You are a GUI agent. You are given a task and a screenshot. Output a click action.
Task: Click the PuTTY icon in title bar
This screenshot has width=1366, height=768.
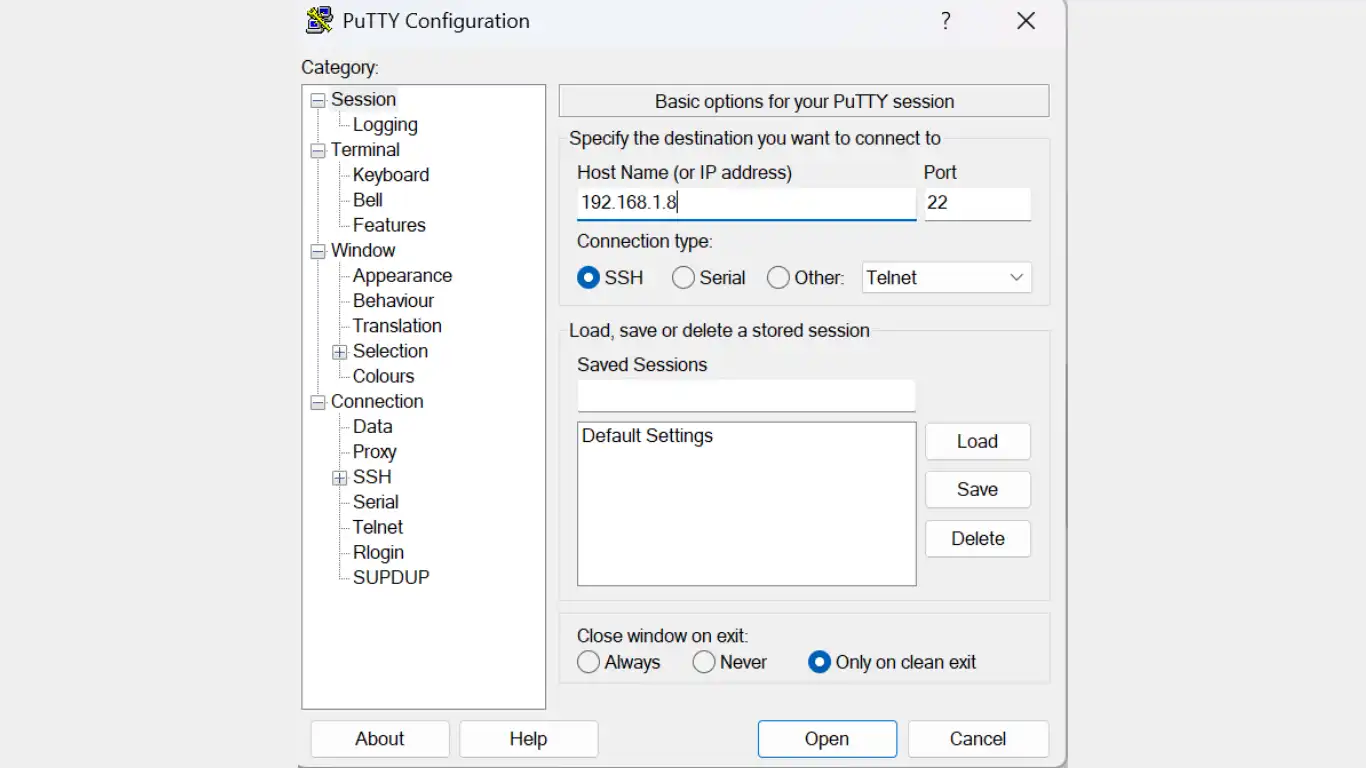[x=319, y=21]
